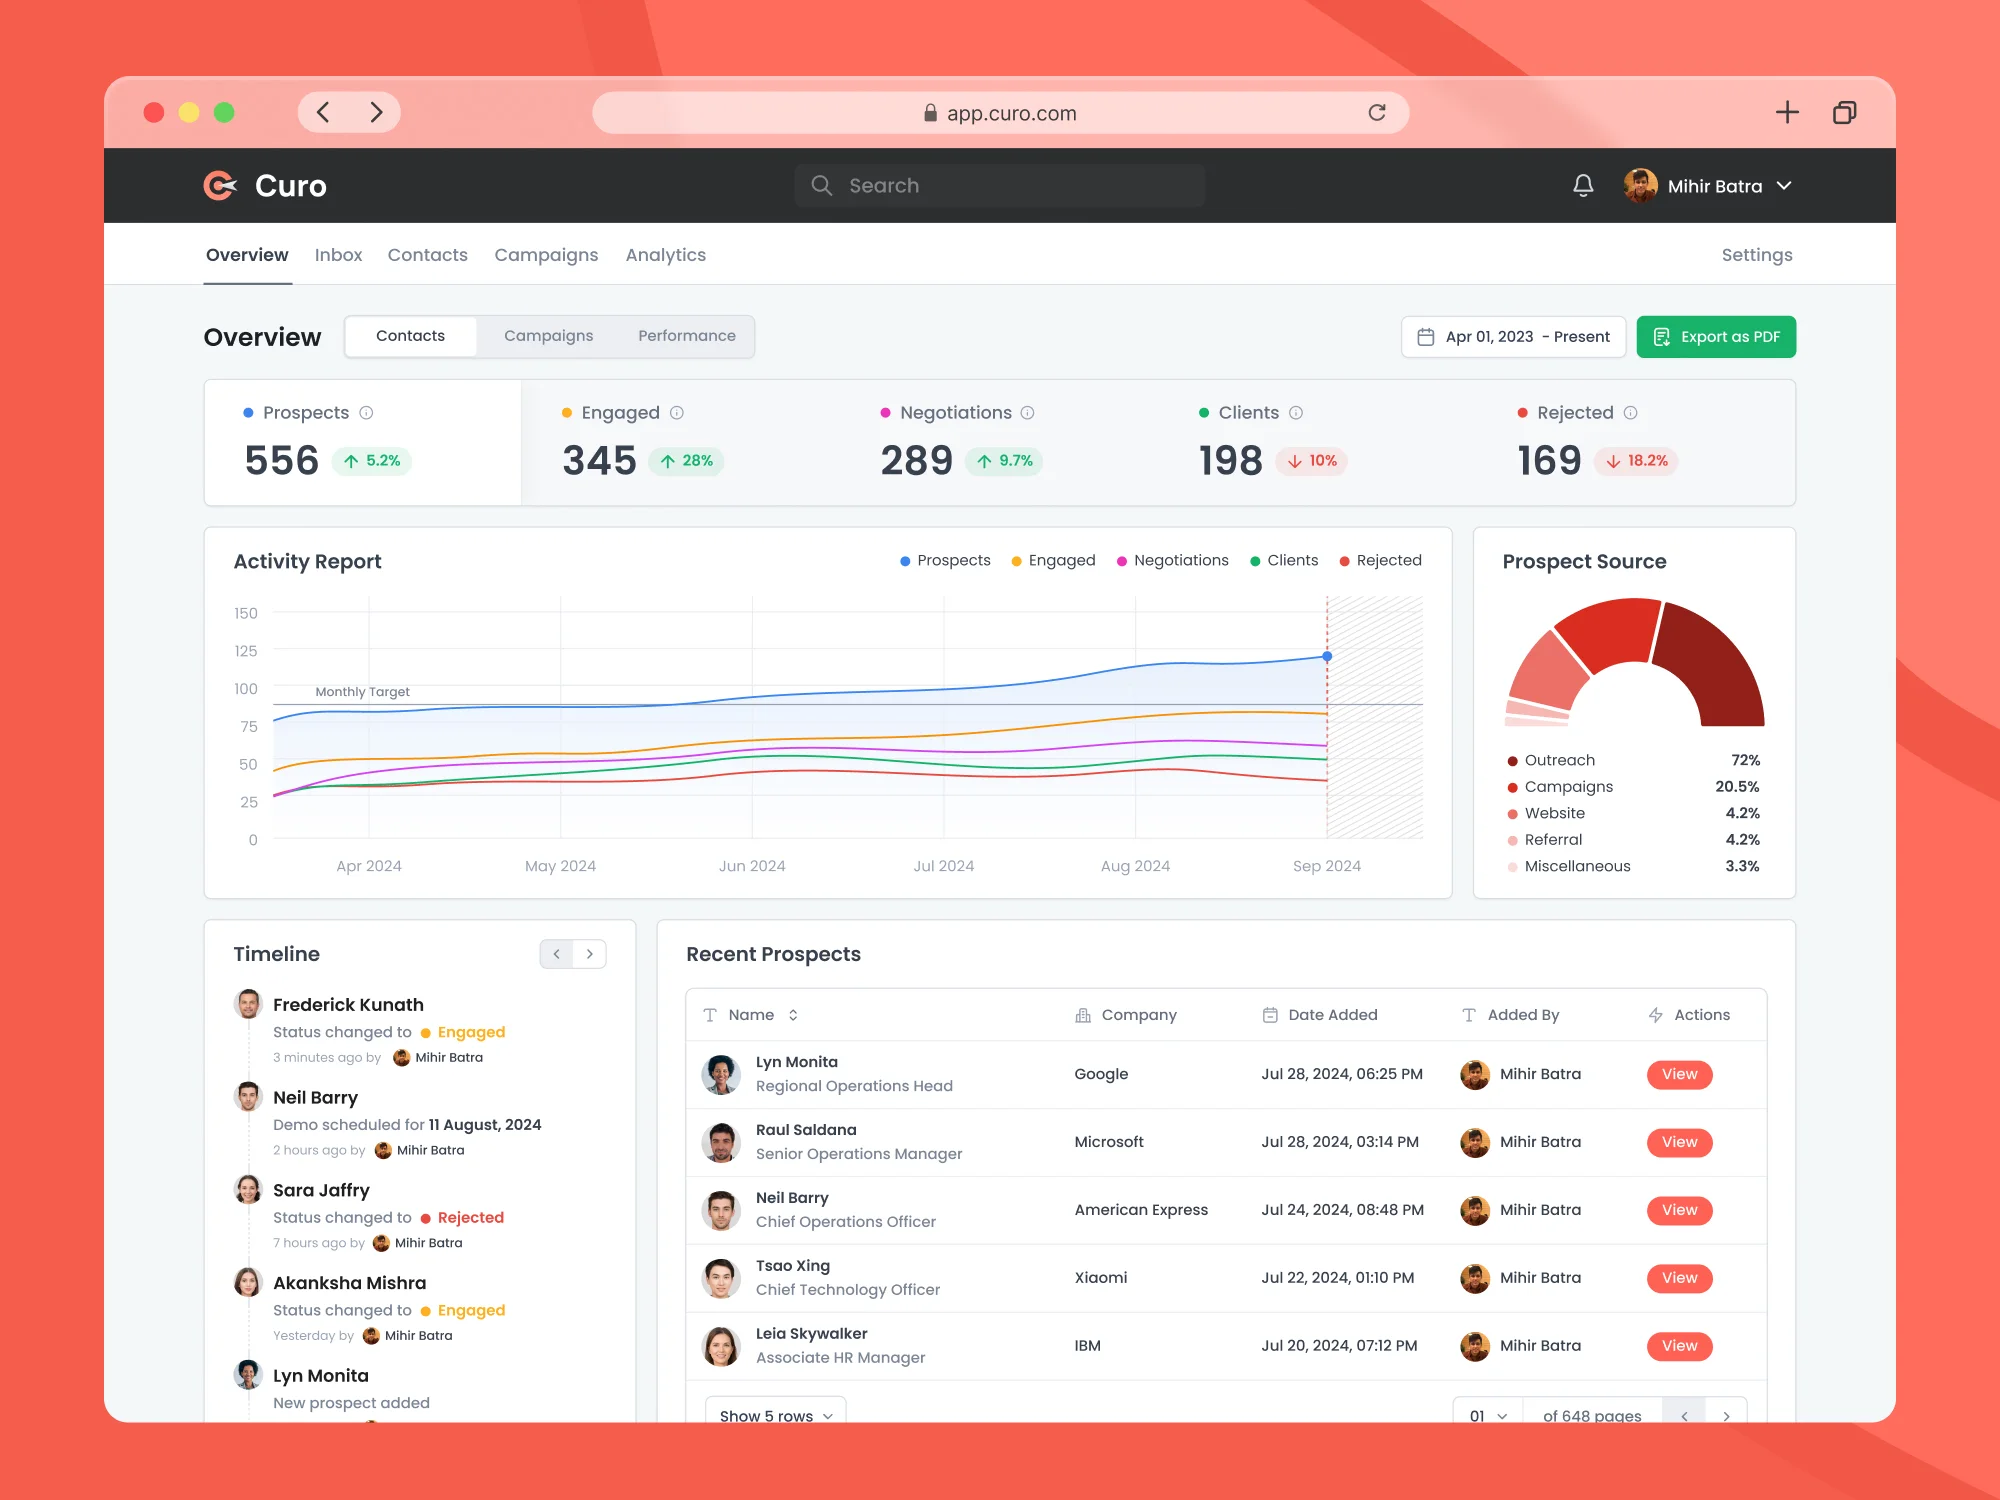This screenshot has height=1500, width=2000.
Task: Click the info icon next to Clients
Action: coord(1296,413)
